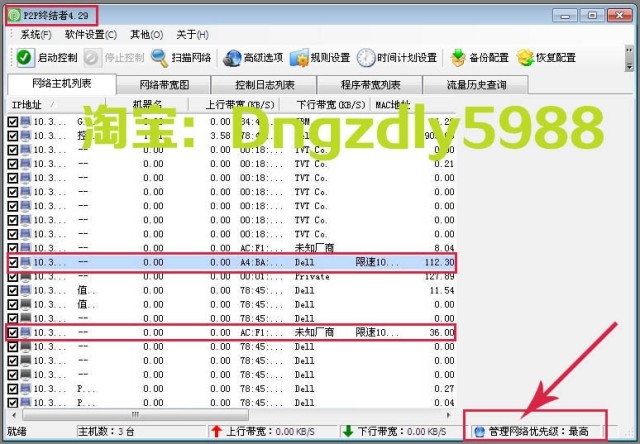Click the 恢复配置 toolbar button

546,58
